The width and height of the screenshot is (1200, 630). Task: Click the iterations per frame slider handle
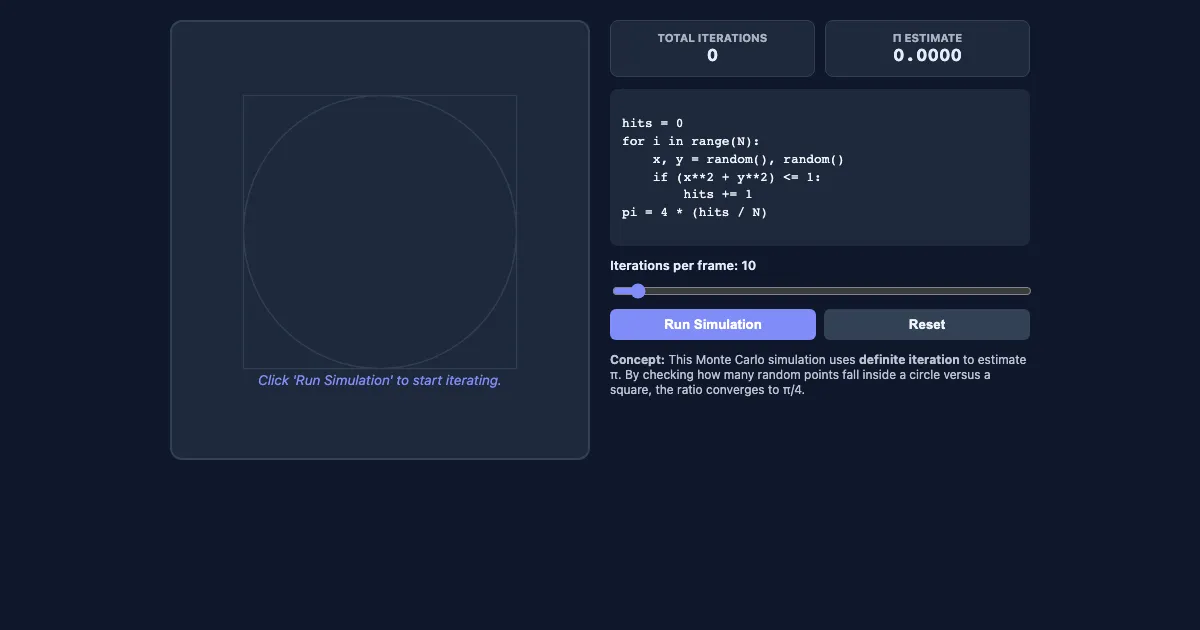click(637, 291)
